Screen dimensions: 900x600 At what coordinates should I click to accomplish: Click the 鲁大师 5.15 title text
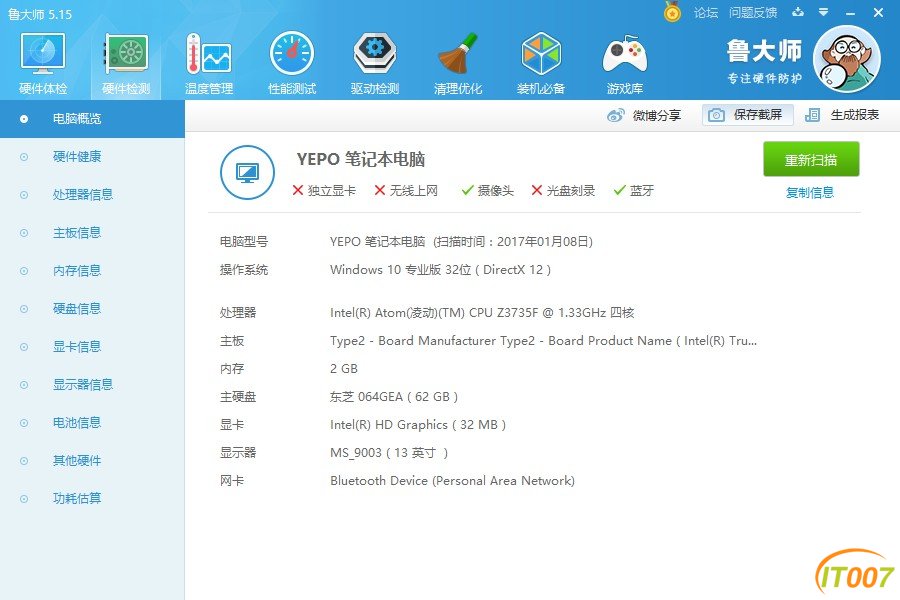(x=40, y=14)
